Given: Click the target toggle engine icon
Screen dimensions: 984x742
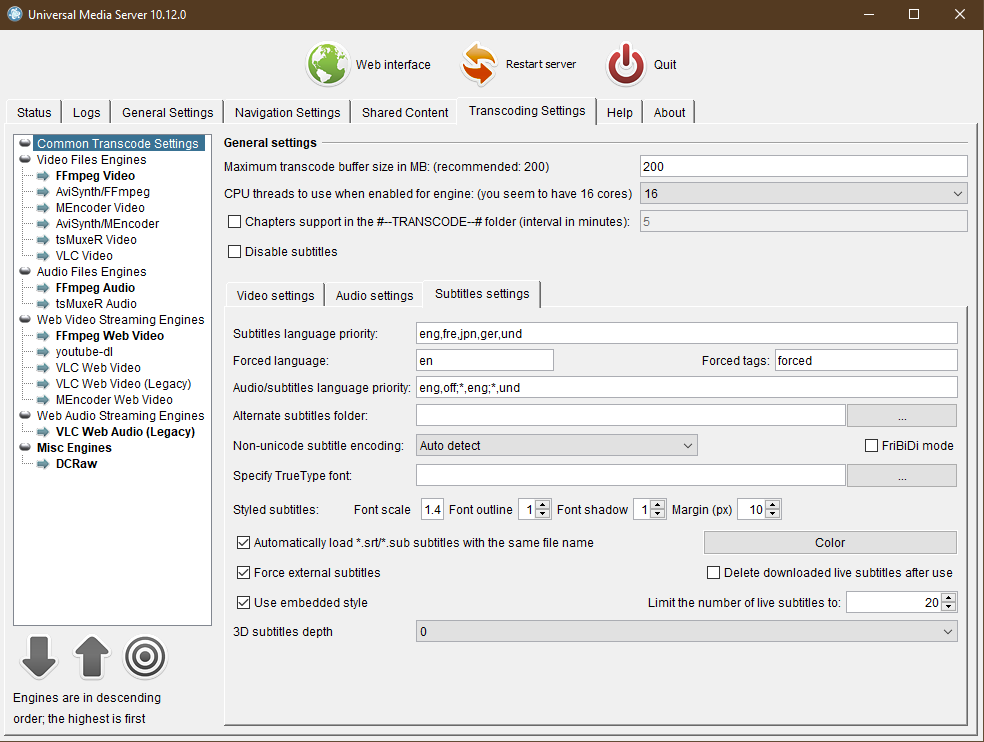Looking at the screenshot, I should click(x=145, y=657).
